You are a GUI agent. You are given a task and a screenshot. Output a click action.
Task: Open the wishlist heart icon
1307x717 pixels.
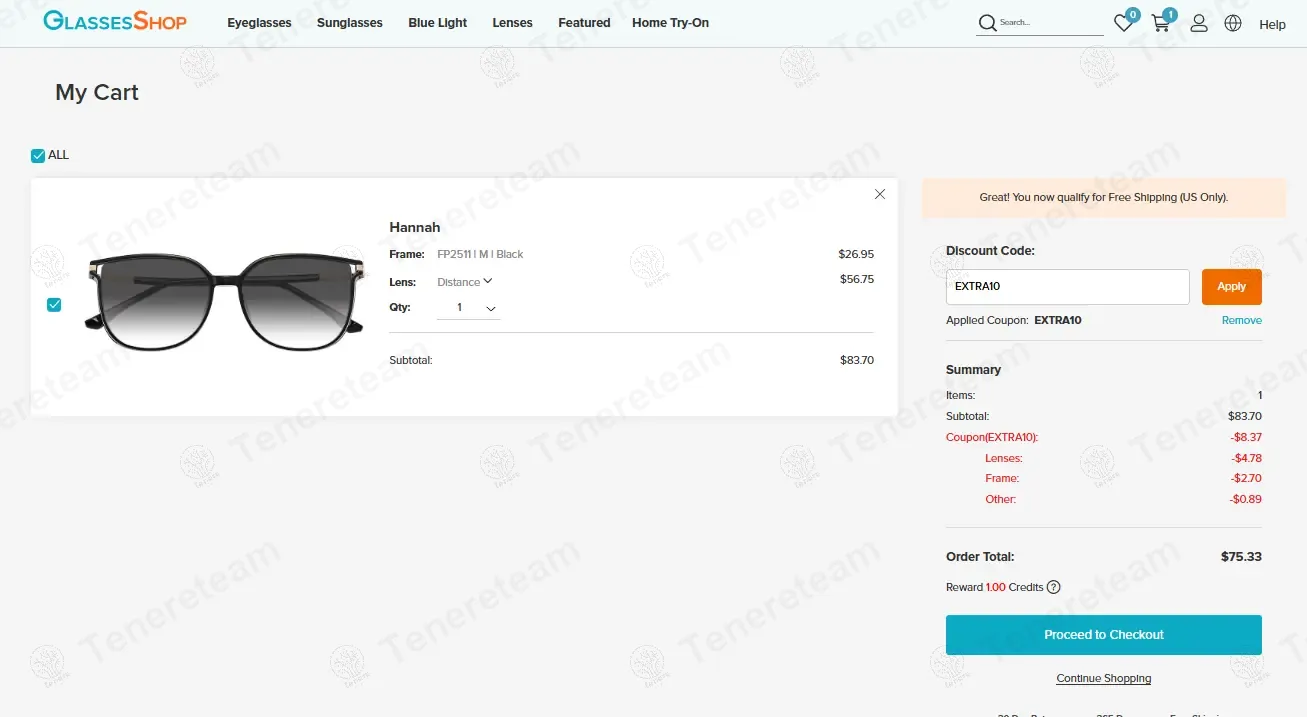pos(1124,24)
